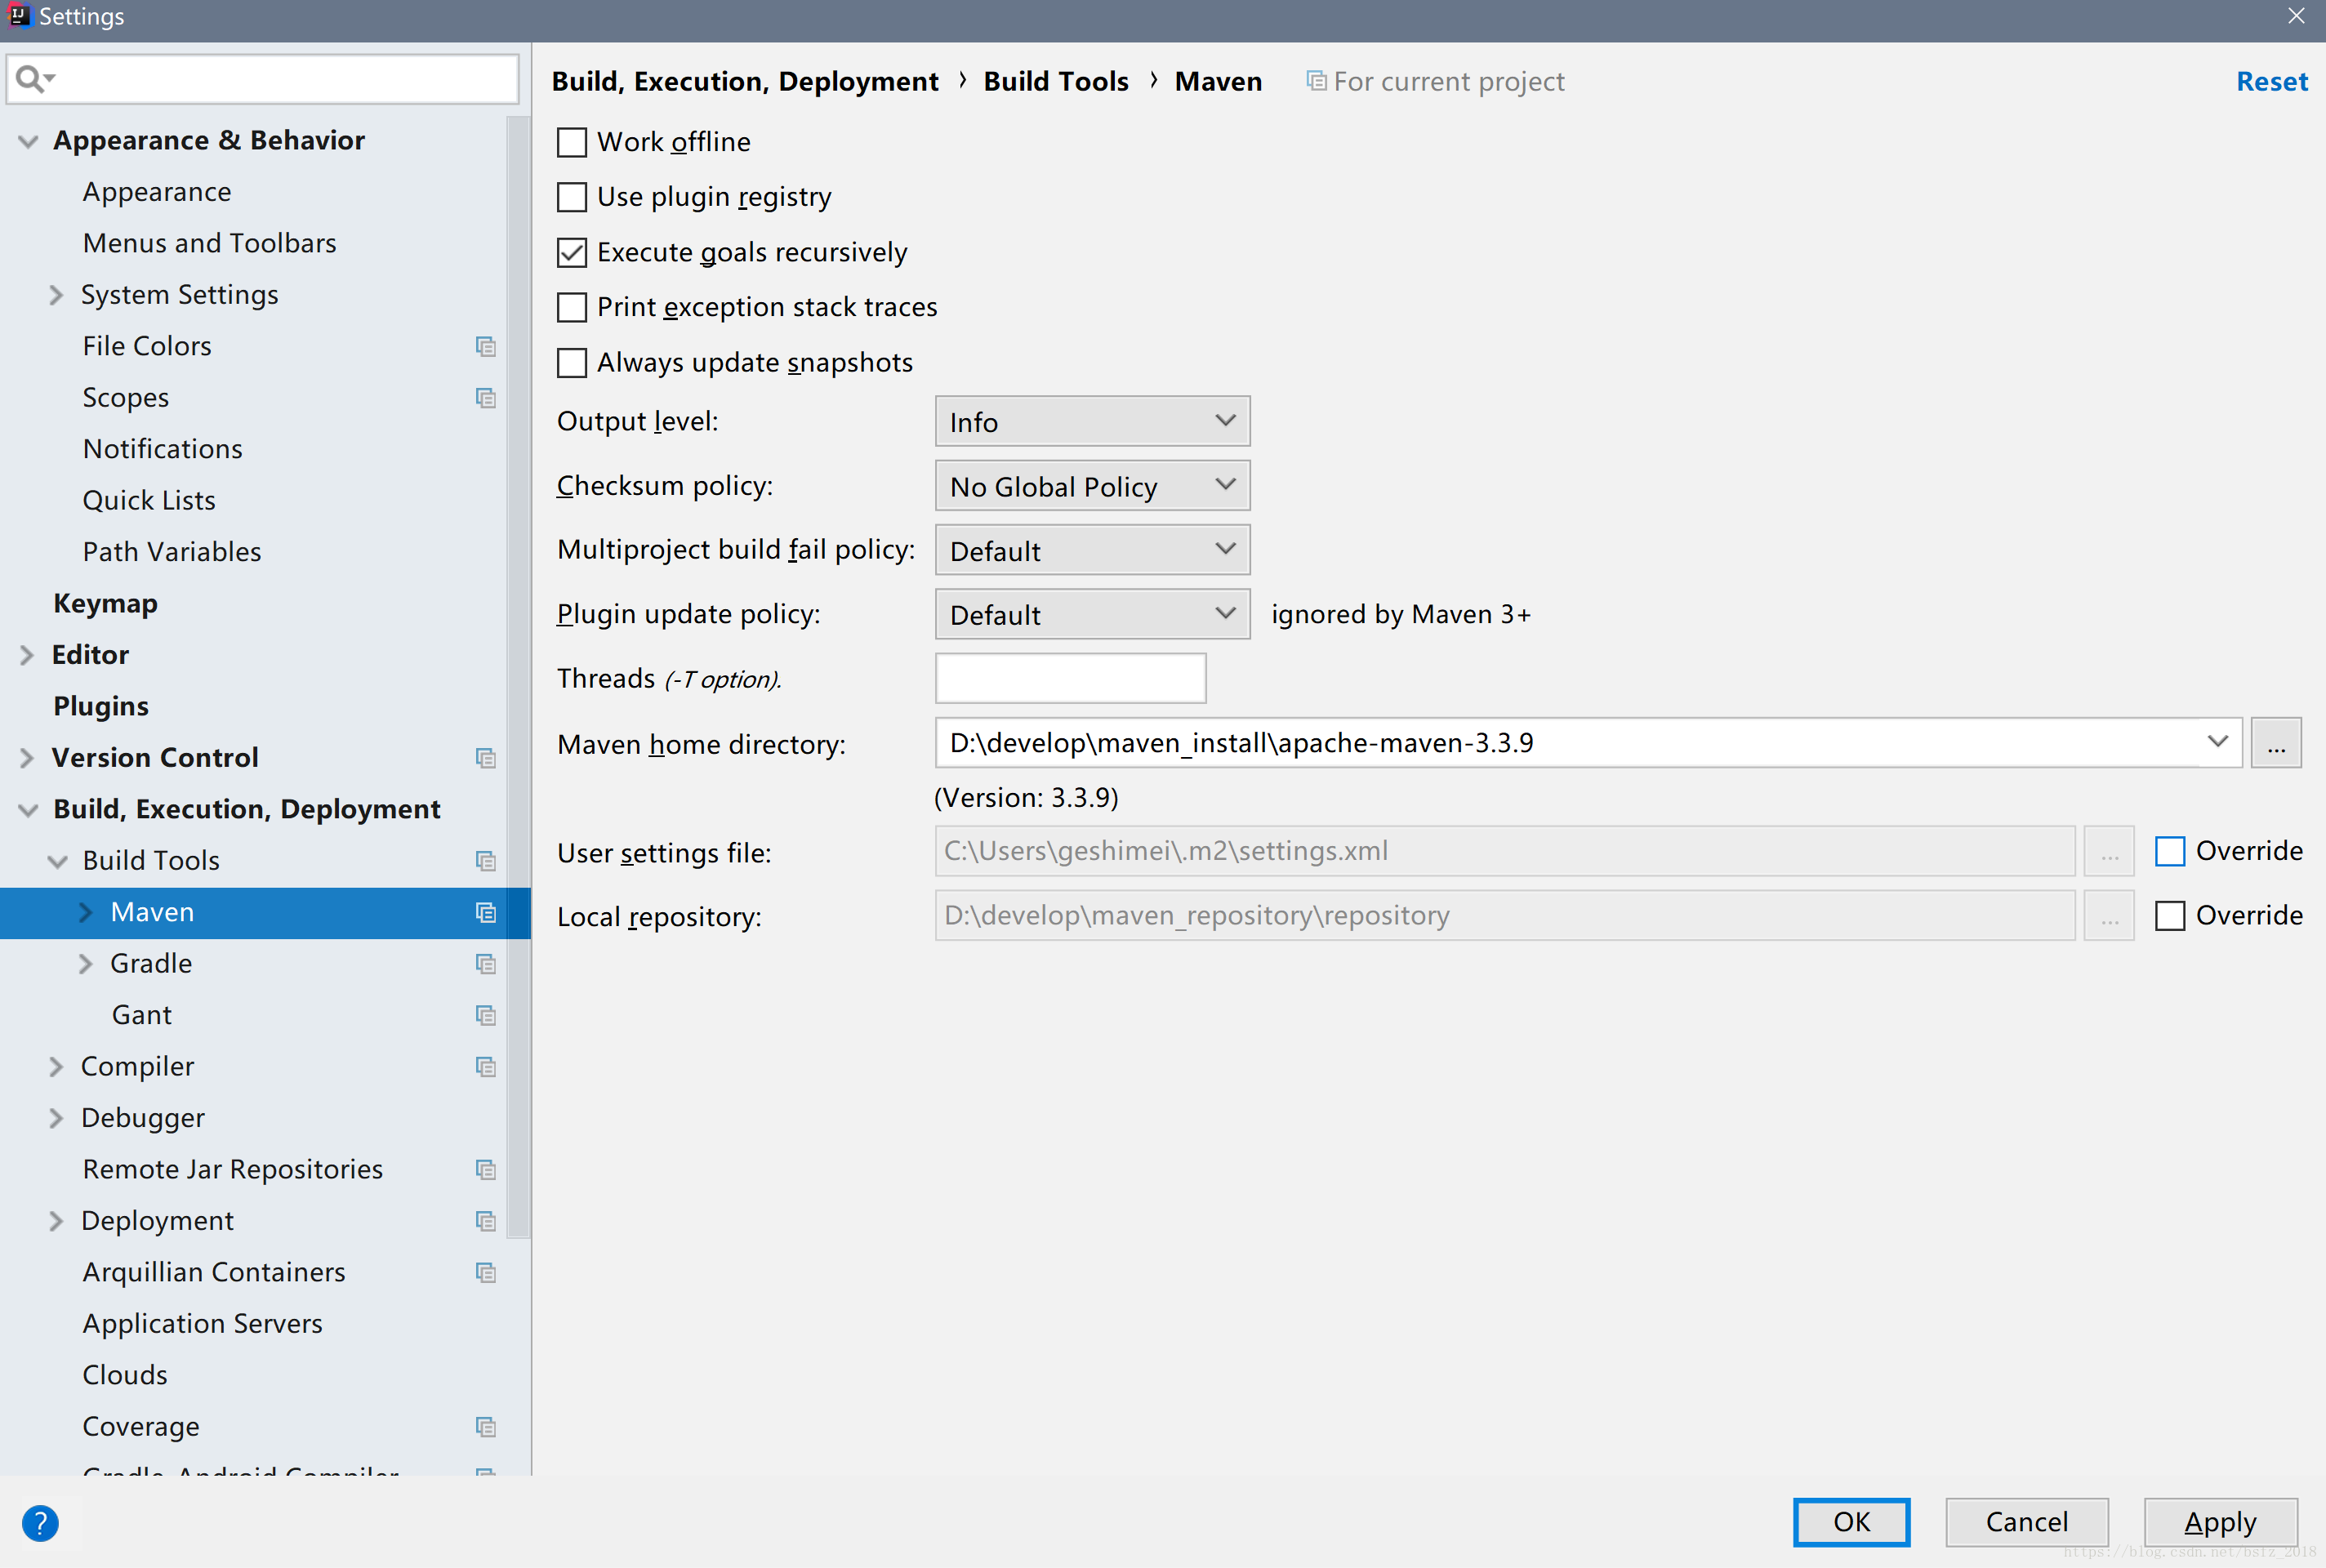The height and width of the screenshot is (1568, 2326).
Task: Select Application Servers settings
Action: 202,1324
